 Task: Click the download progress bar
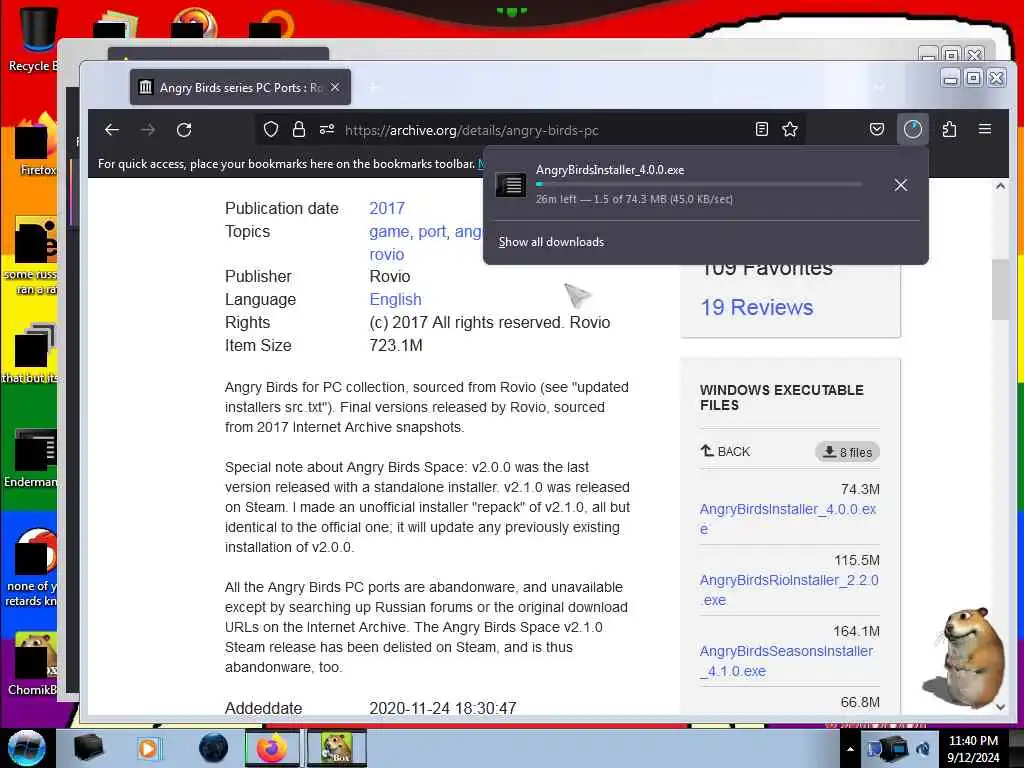click(x=699, y=184)
